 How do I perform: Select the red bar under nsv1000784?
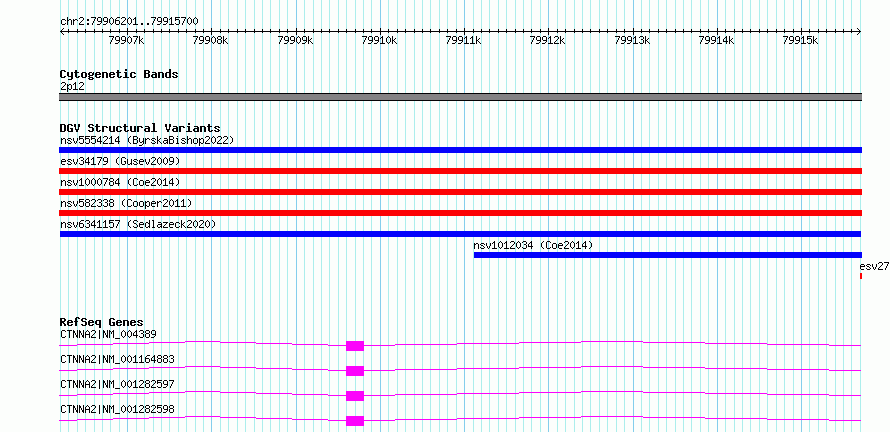[x=460, y=192]
